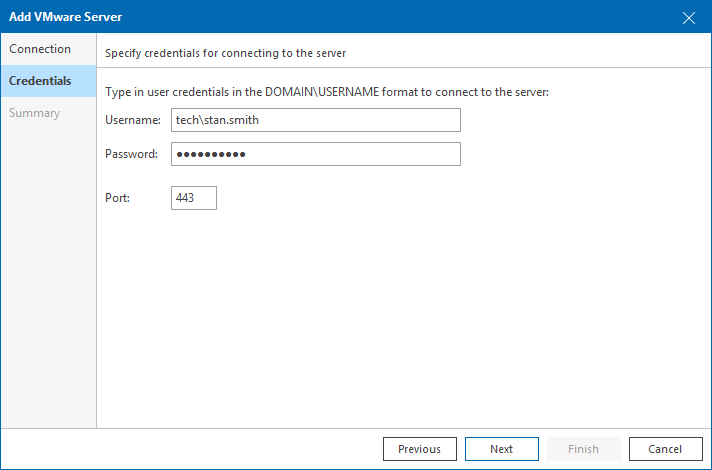Screen dimensions: 712x470
Task: Click the "Add VMware Server" title text
Action: (x=67, y=17)
